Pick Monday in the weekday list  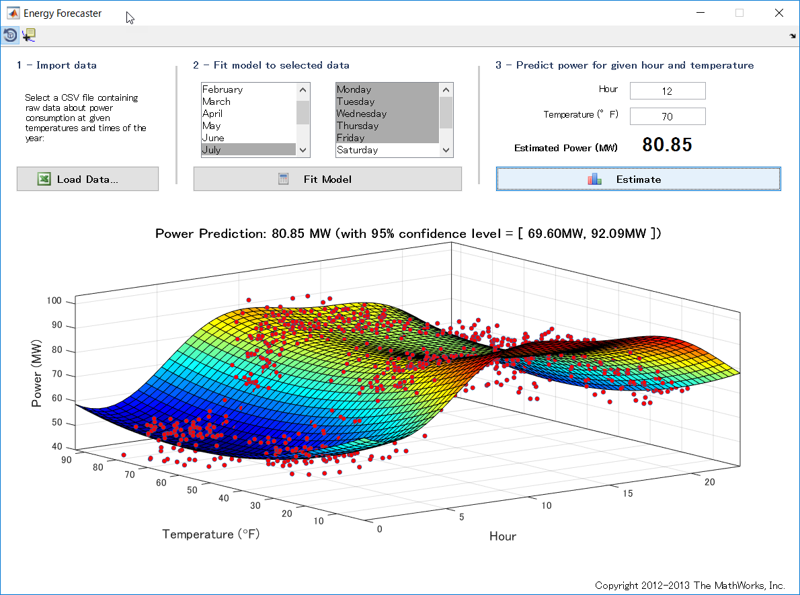(354, 90)
